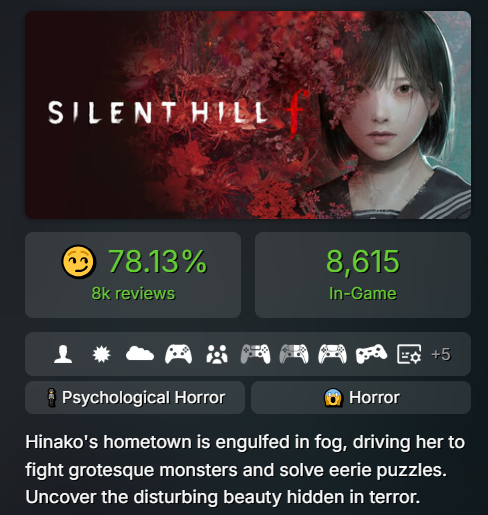Select the Steam Achievements starburst icon
Image resolution: width=488 pixels, height=515 pixels.
coord(101,354)
